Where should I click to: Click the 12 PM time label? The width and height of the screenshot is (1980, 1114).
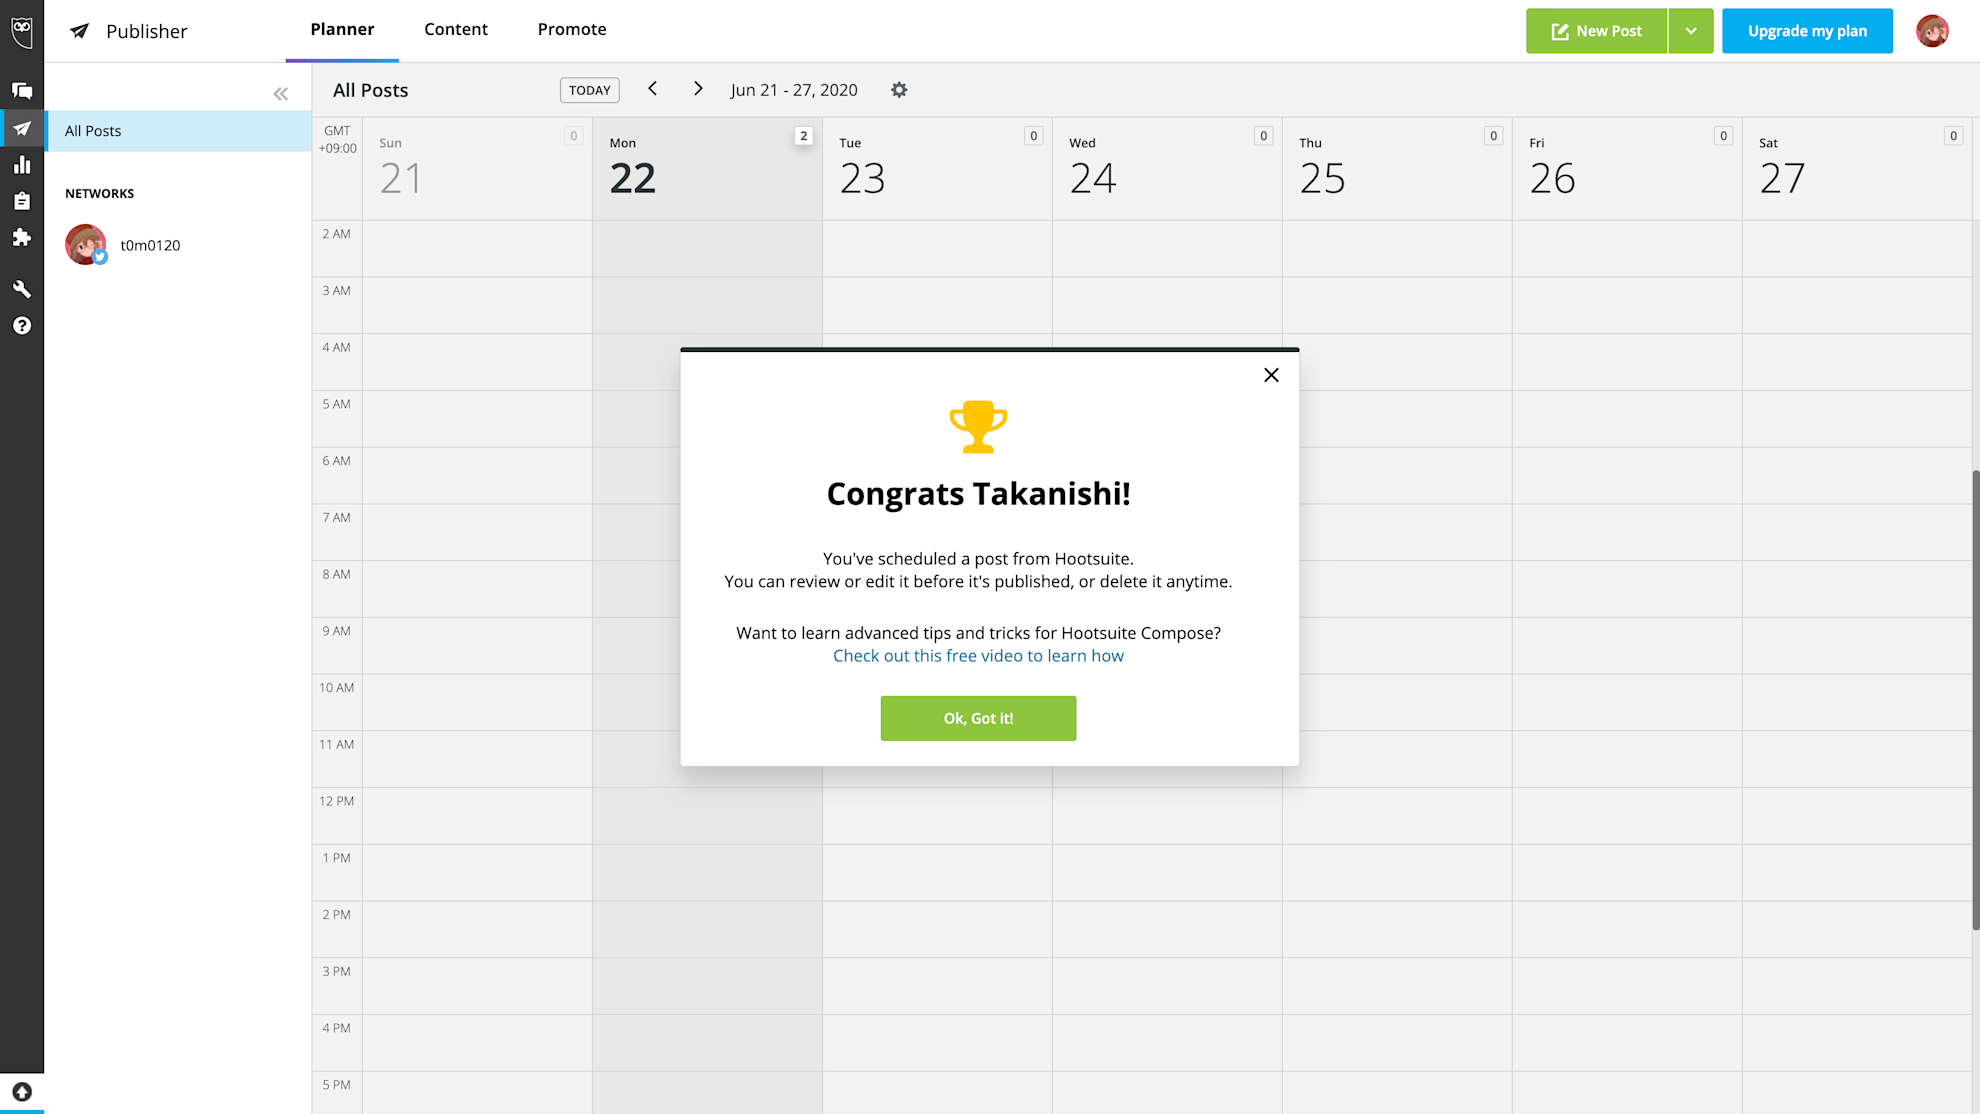tap(337, 801)
